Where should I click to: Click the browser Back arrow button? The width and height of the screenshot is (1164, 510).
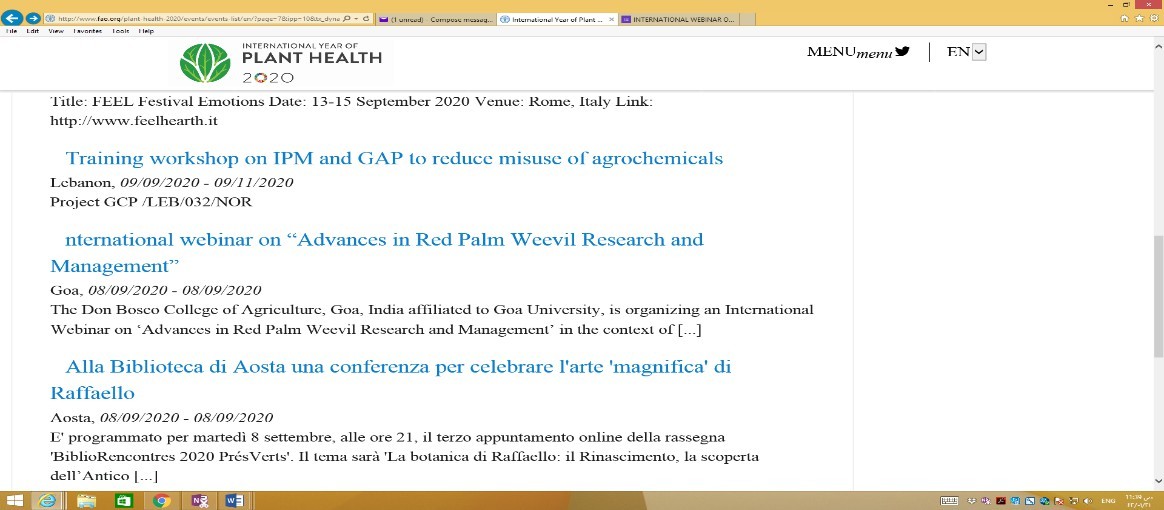coord(13,18)
